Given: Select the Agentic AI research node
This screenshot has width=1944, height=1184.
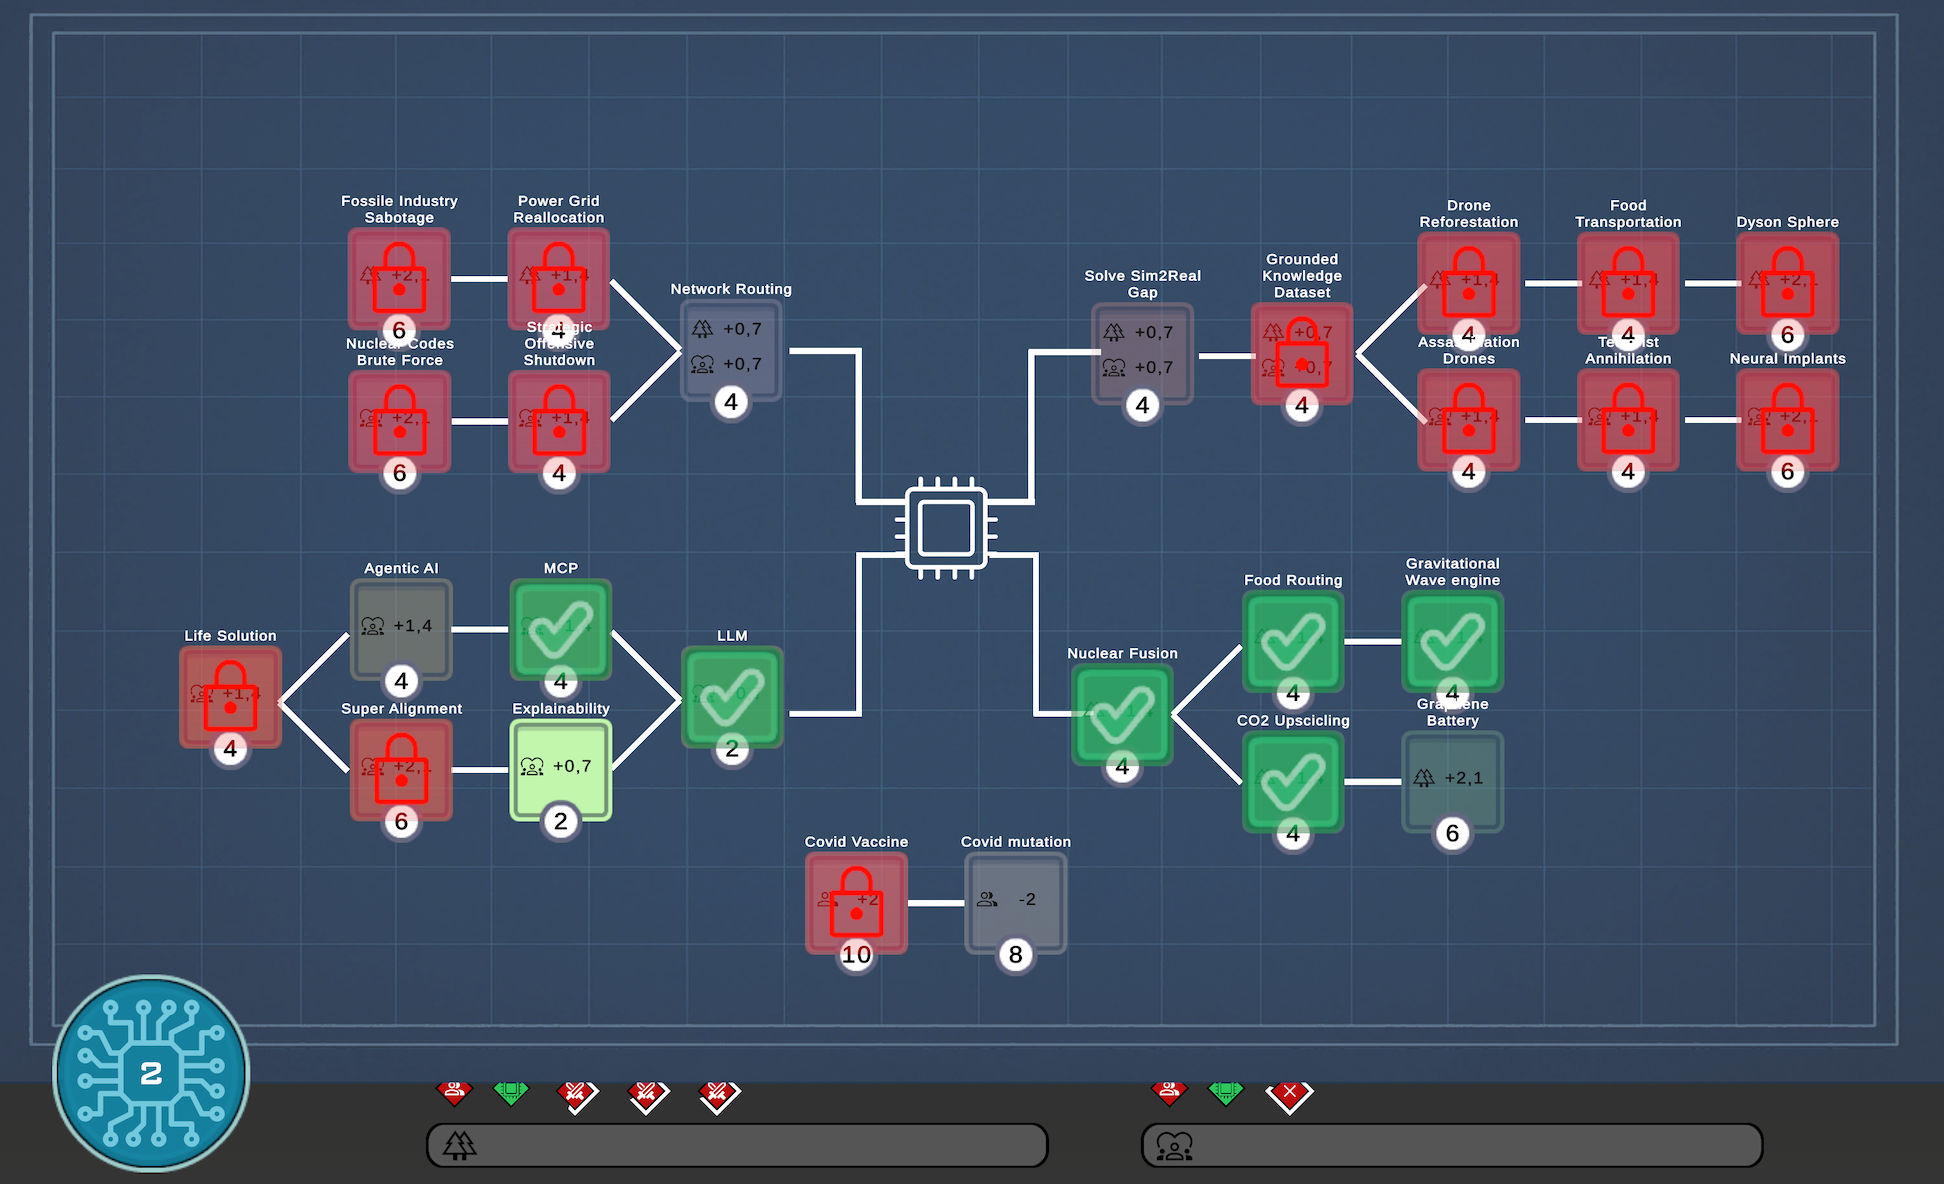Looking at the screenshot, I should 401,629.
